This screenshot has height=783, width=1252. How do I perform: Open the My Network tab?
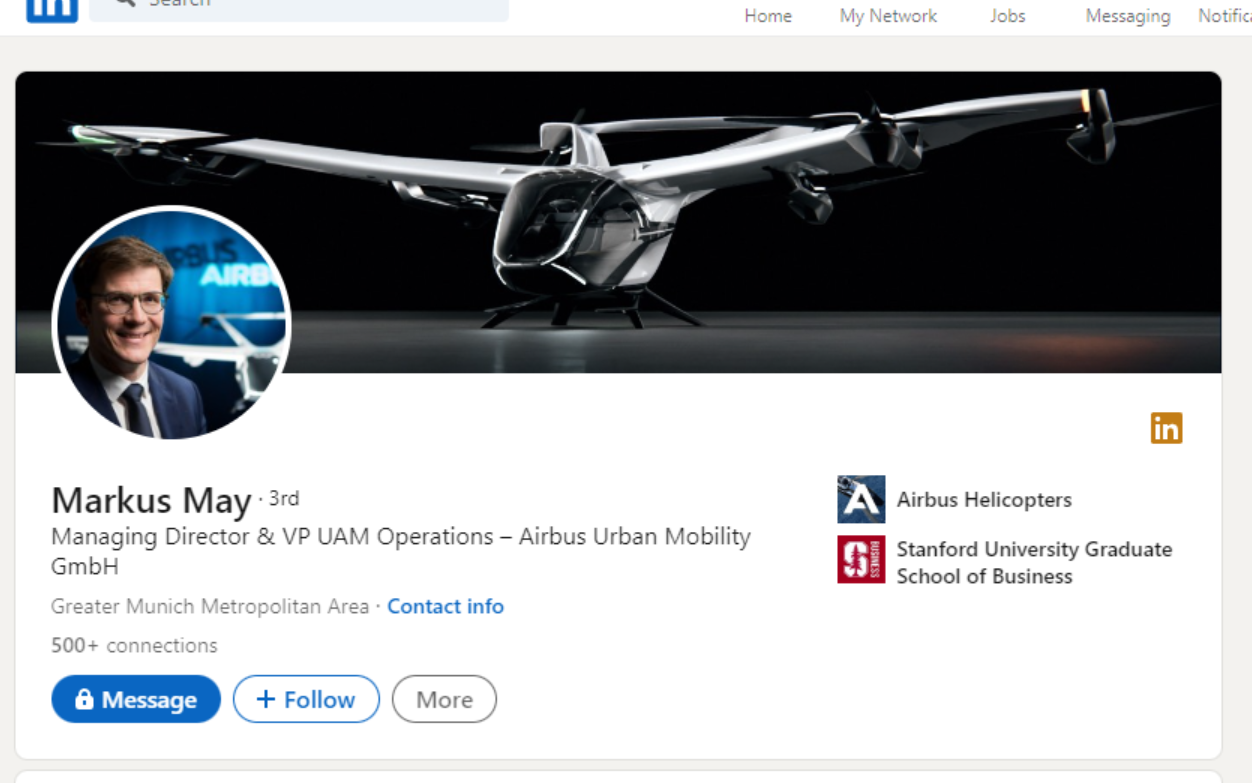(888, 16)
